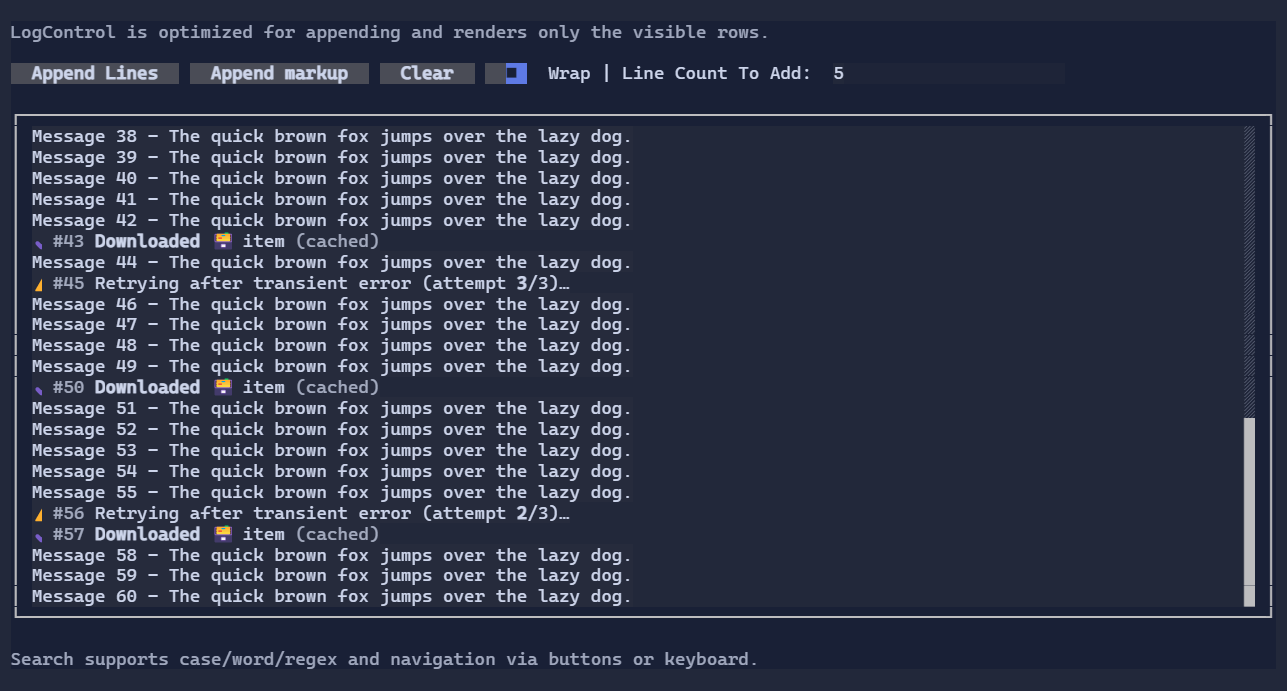Select the Message 41 log line
1287x691 pixels.
[332, 199]
